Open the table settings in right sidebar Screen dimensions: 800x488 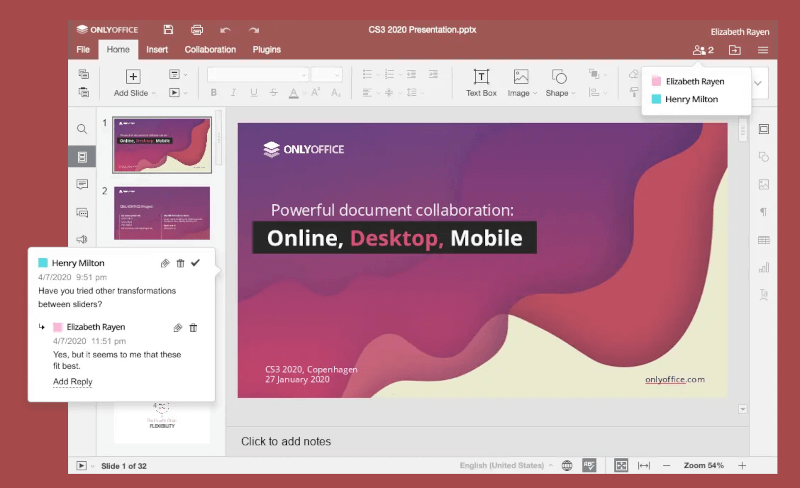coord(764,240)
